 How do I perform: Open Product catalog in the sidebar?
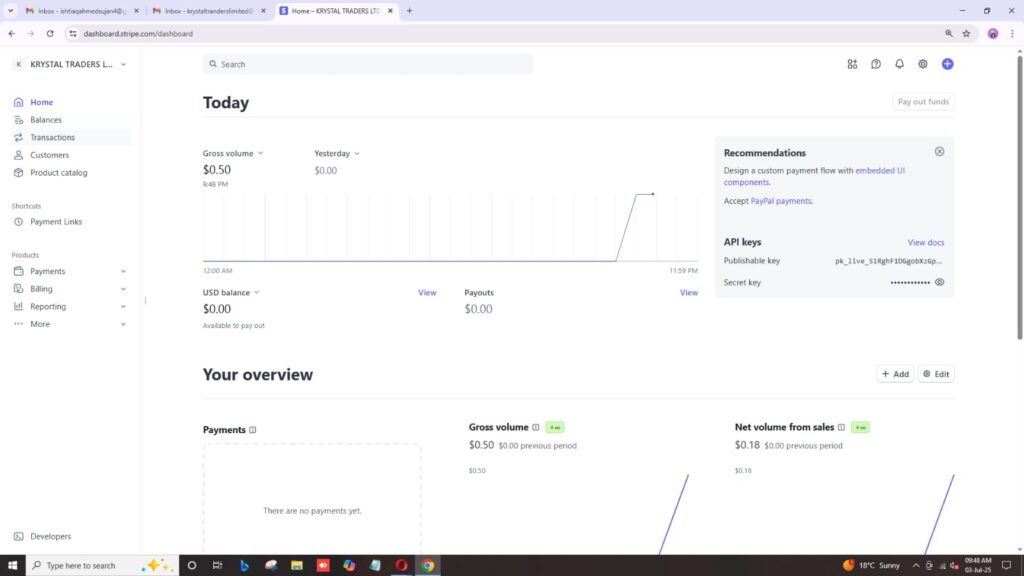(58, 173)
